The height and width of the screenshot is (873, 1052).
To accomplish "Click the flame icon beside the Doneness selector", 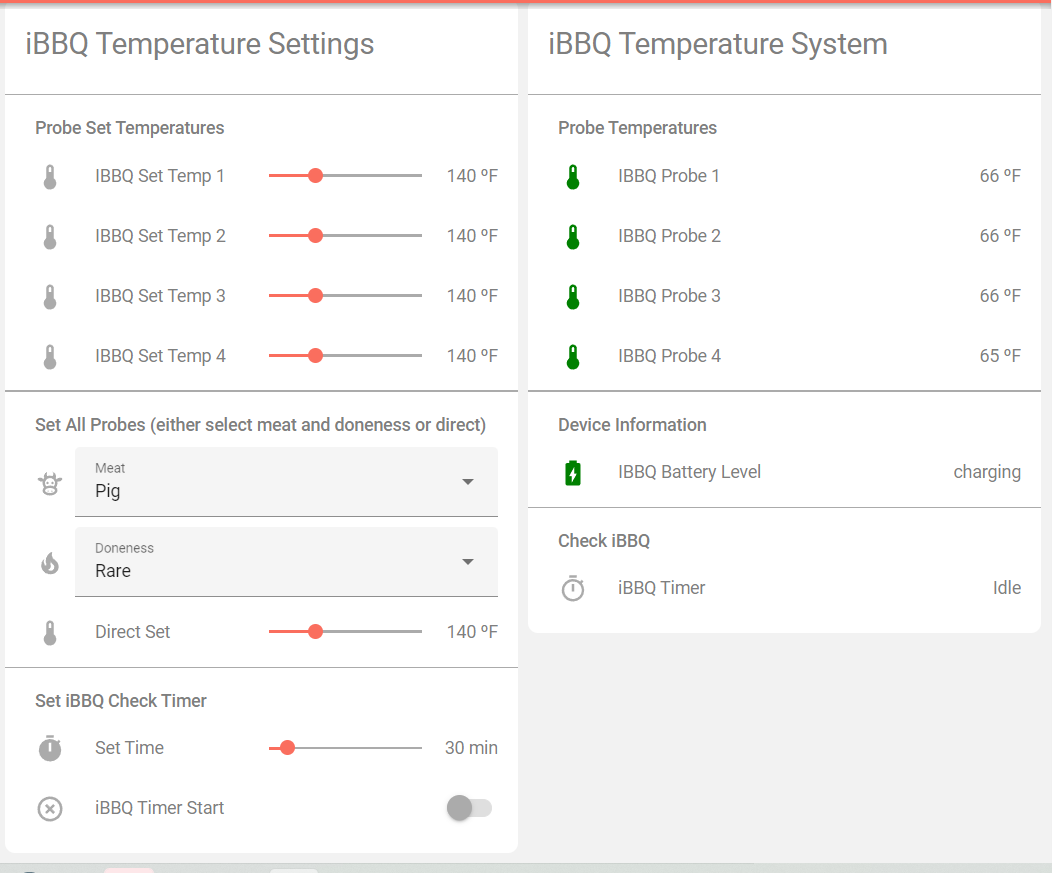I will tap(50, 562).
